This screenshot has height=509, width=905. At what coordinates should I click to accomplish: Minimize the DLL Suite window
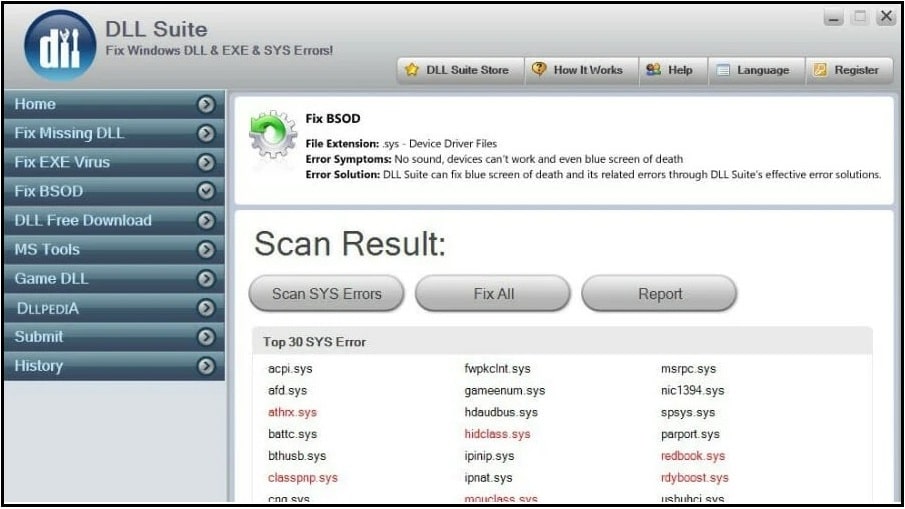(833, 17)
